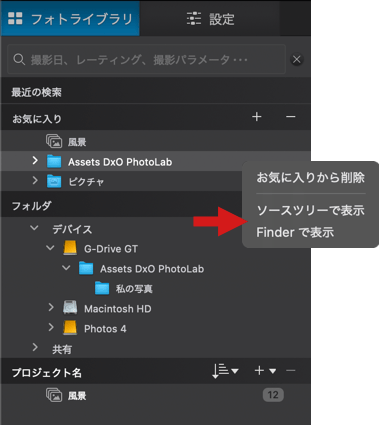Screen dimensions: 379x425
Task: Choose ソースツリーで表示 in context menu
Action: [x=310, y=210]
